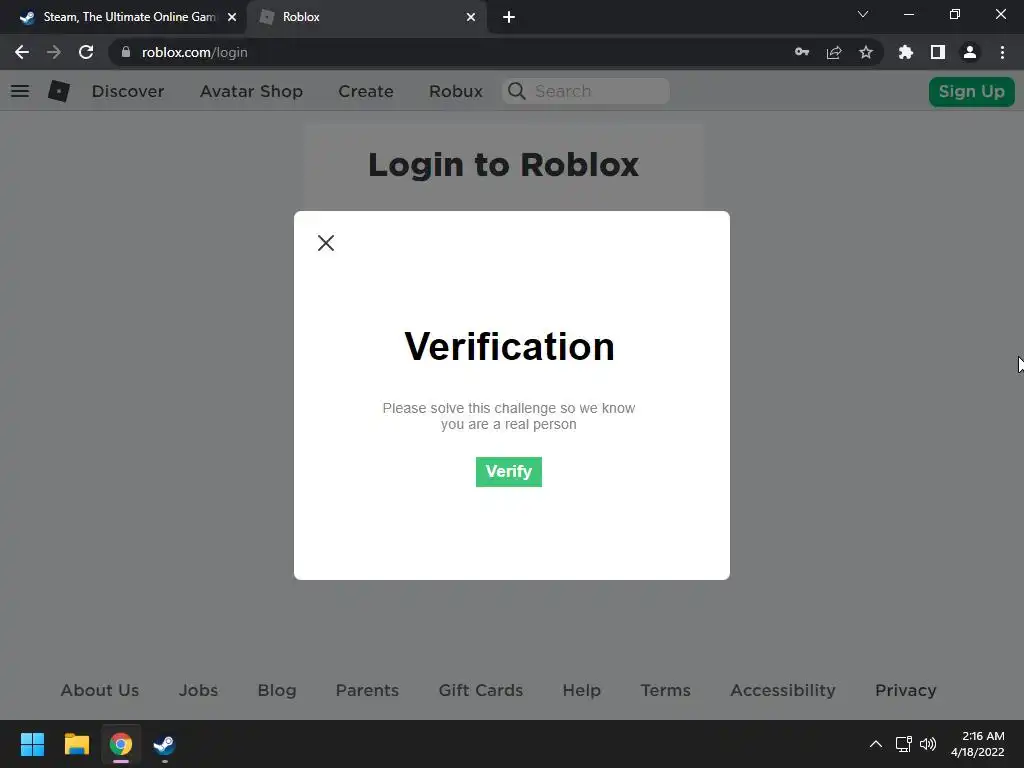The height and width of the screenshot is (768, 1024).
Task: Click the green Verify button
Action: [509, 472]
